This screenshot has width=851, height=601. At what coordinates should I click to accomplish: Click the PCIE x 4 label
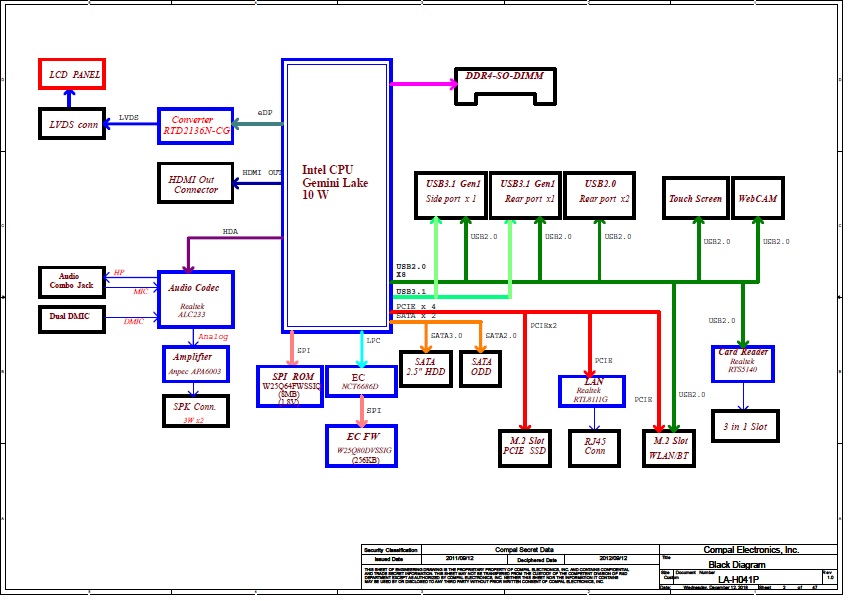416,307
